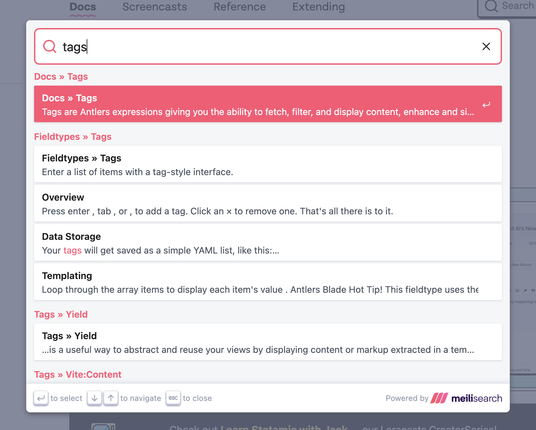Switch to the Screencasts nav tab
536x430 pixels.
coord(155,7)
